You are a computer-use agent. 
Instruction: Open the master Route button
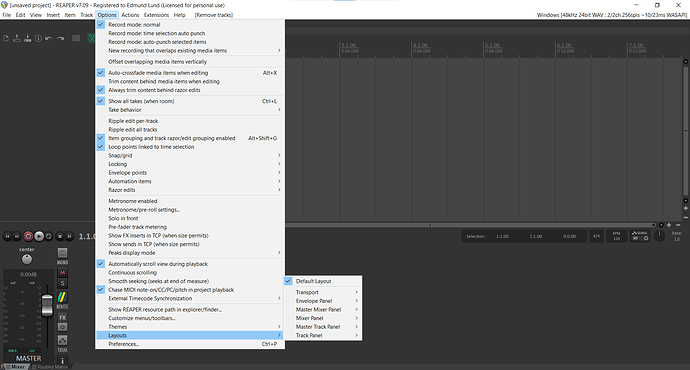[x=62, y=297]
